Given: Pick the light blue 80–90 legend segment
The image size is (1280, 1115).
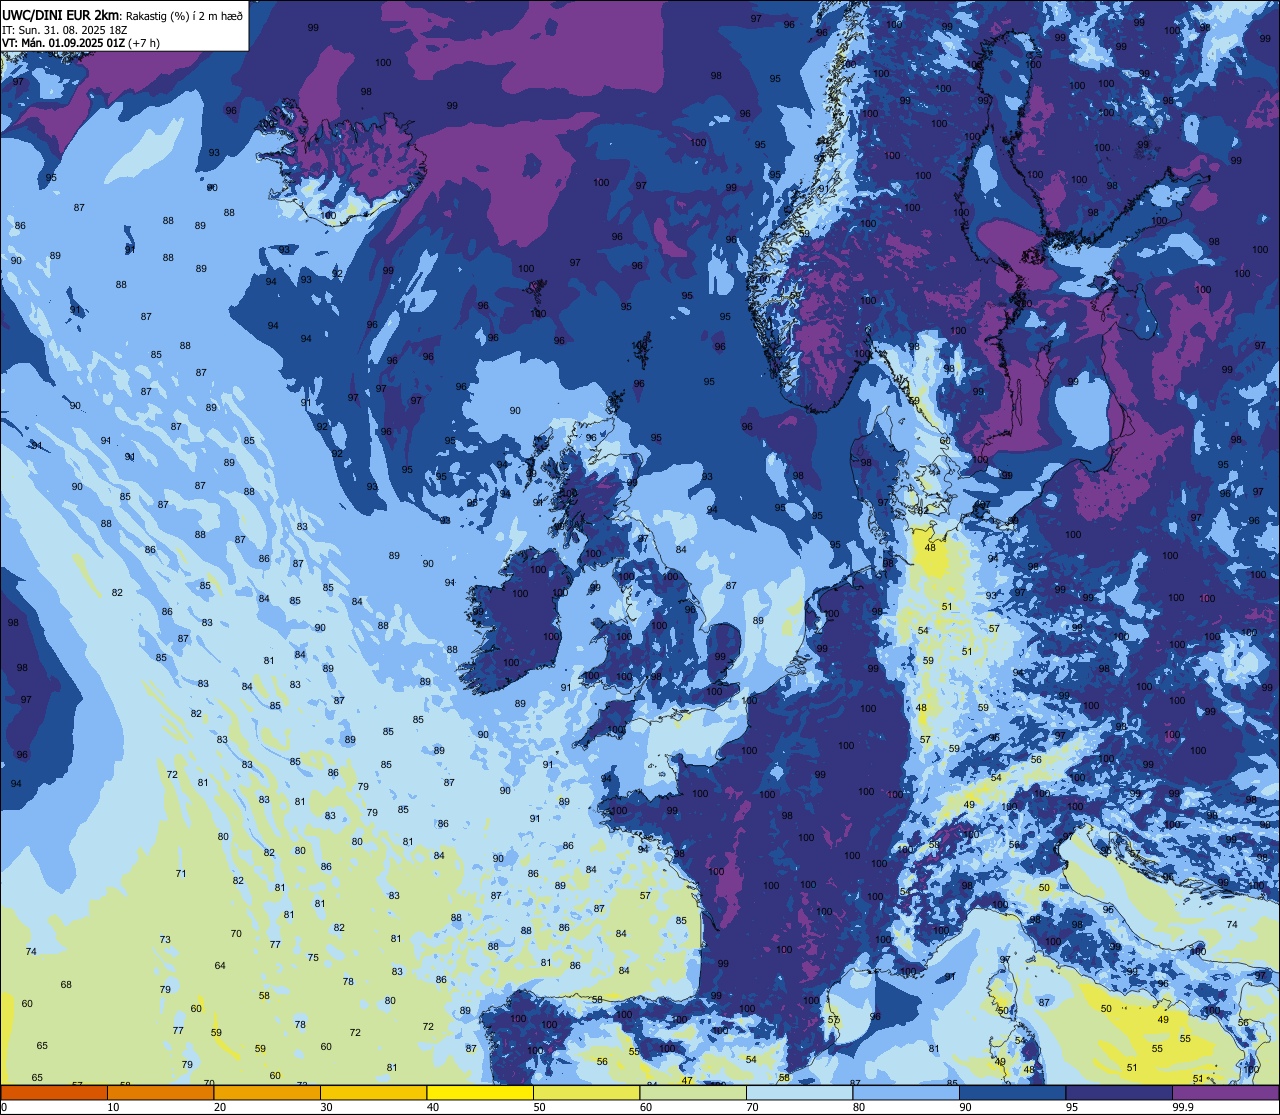Looking at the screenshot, I should click(906, 1092).
